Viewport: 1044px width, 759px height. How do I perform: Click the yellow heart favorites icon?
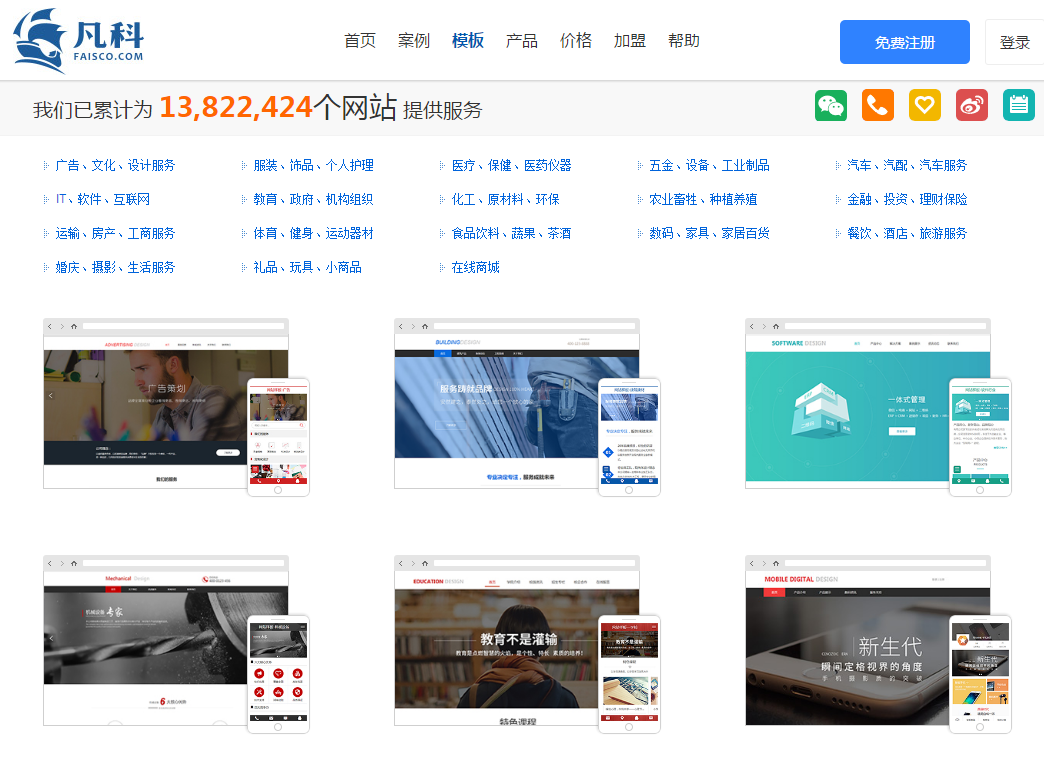click(x=924, y=105)
